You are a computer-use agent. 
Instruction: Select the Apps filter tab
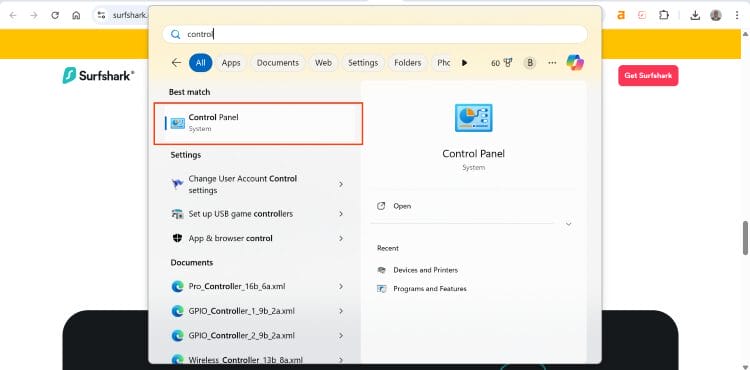click(x=231, y=63)
